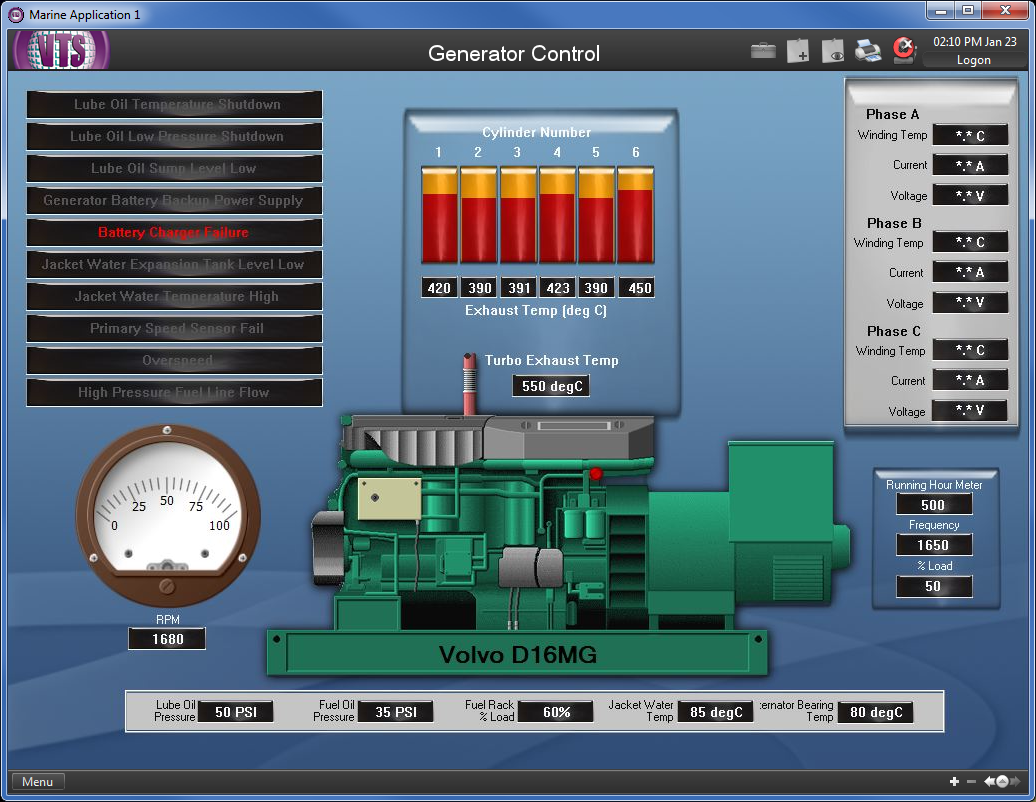The height and width of the screenshot is (802, 1036).
Task: Click the Fuel Rack % Load 60% value
Action: [x=556, y=712]
